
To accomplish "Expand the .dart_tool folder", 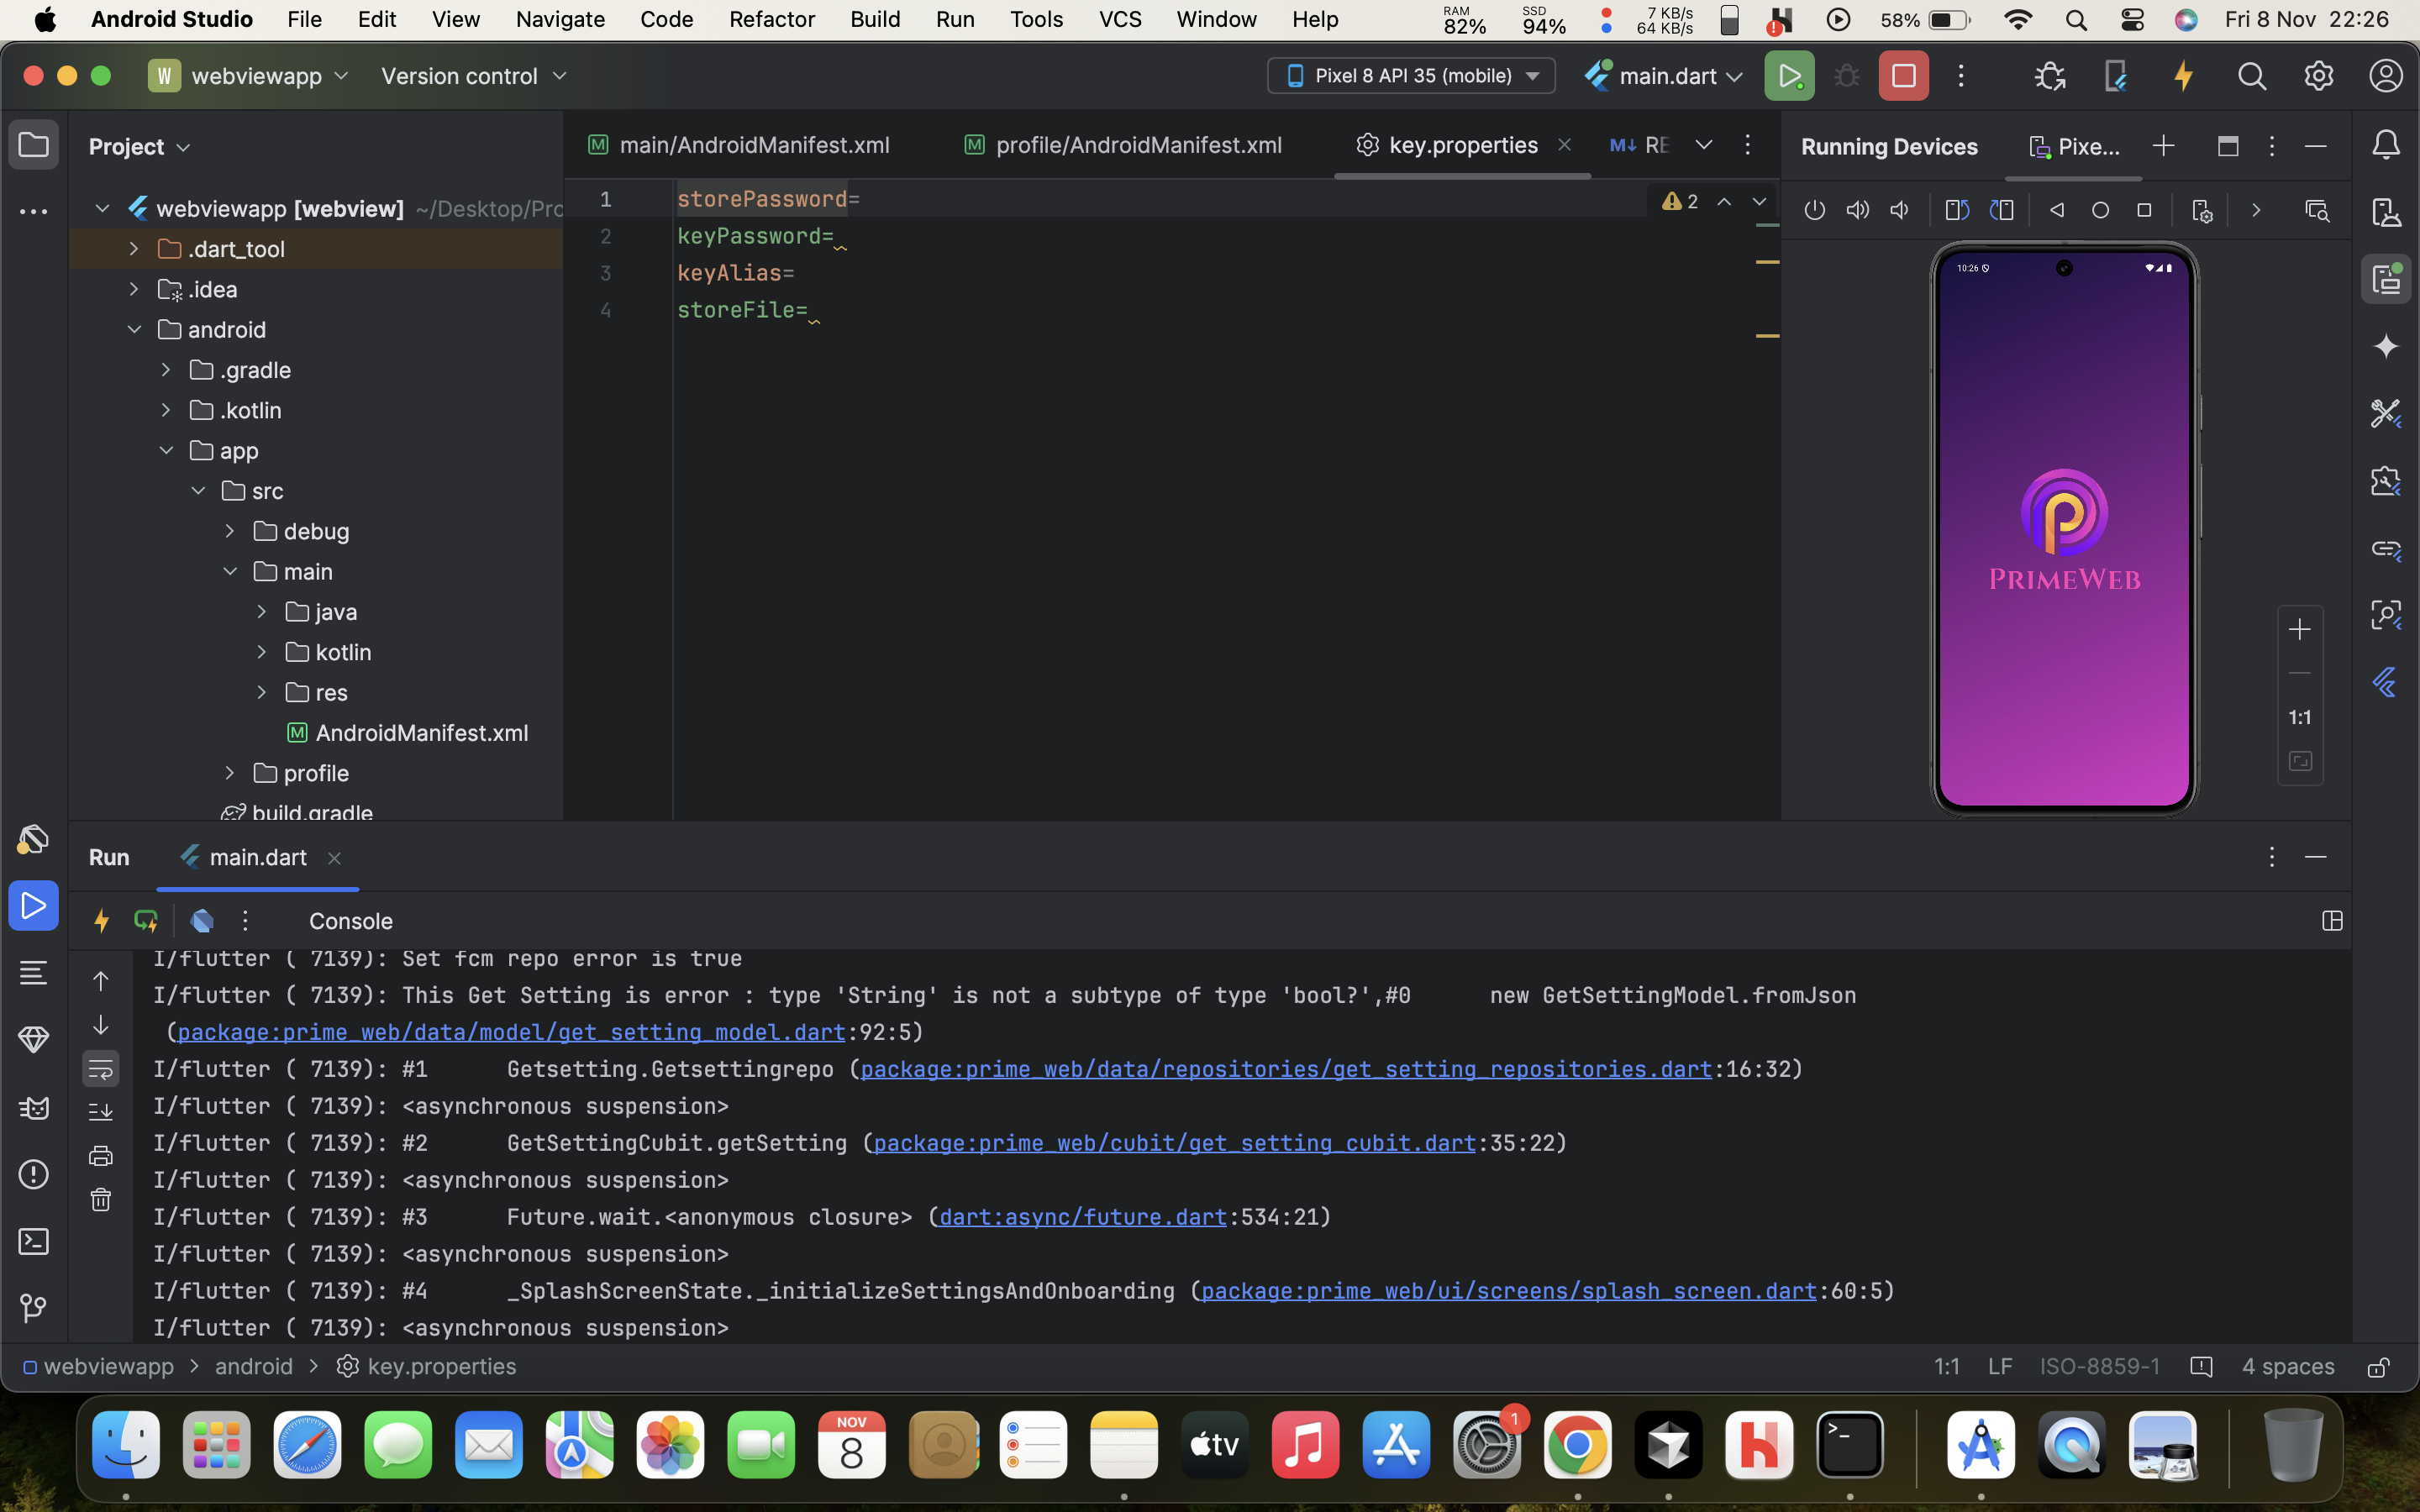I will pos(133,249).
